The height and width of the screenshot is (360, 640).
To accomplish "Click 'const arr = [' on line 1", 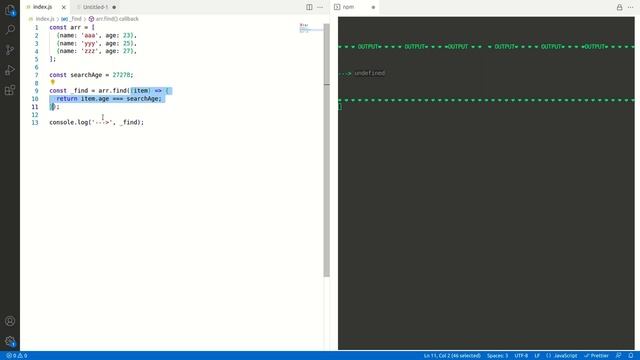I will [x=72, y=27].
